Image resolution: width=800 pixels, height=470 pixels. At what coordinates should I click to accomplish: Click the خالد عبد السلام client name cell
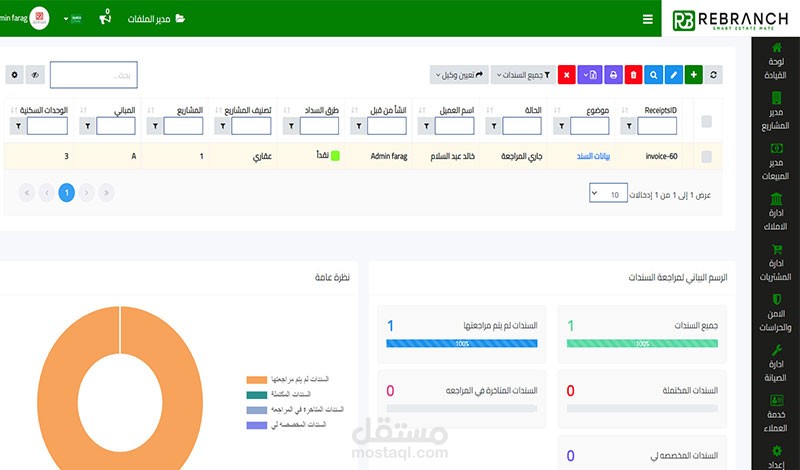point(453,156)
